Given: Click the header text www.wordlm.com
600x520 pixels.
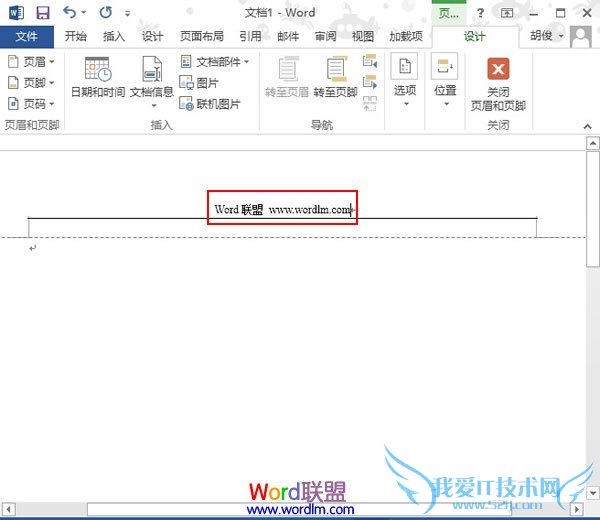Looking at the screenshot, I should pos(310,210).
